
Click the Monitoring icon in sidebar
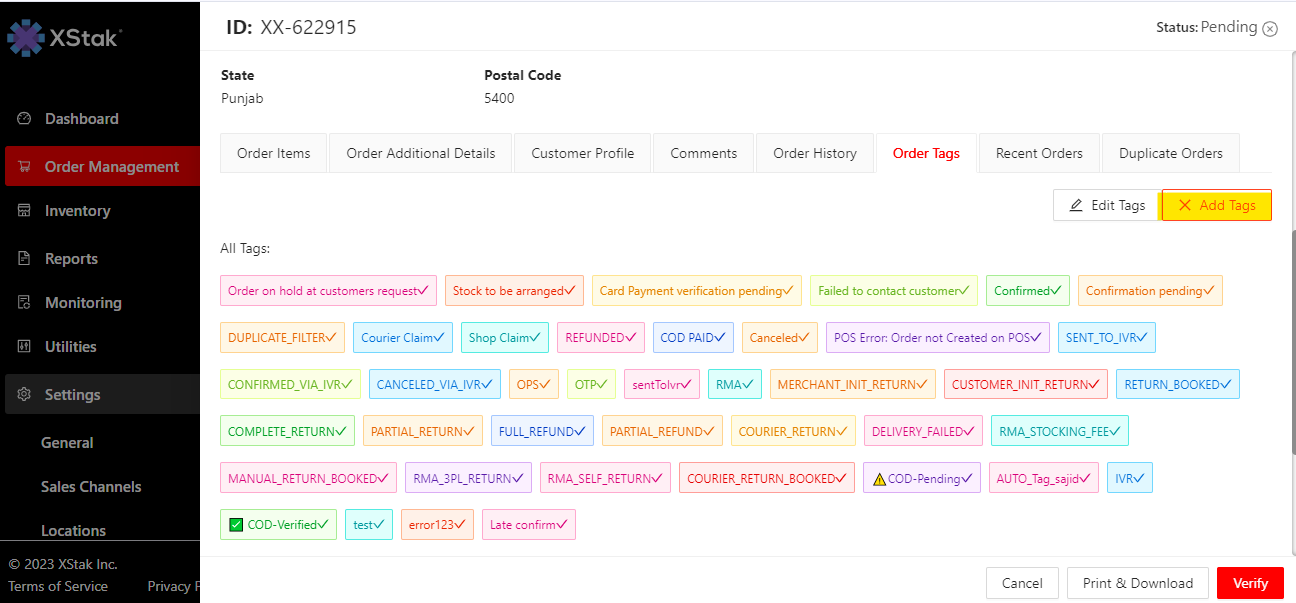tap(25, 303)
